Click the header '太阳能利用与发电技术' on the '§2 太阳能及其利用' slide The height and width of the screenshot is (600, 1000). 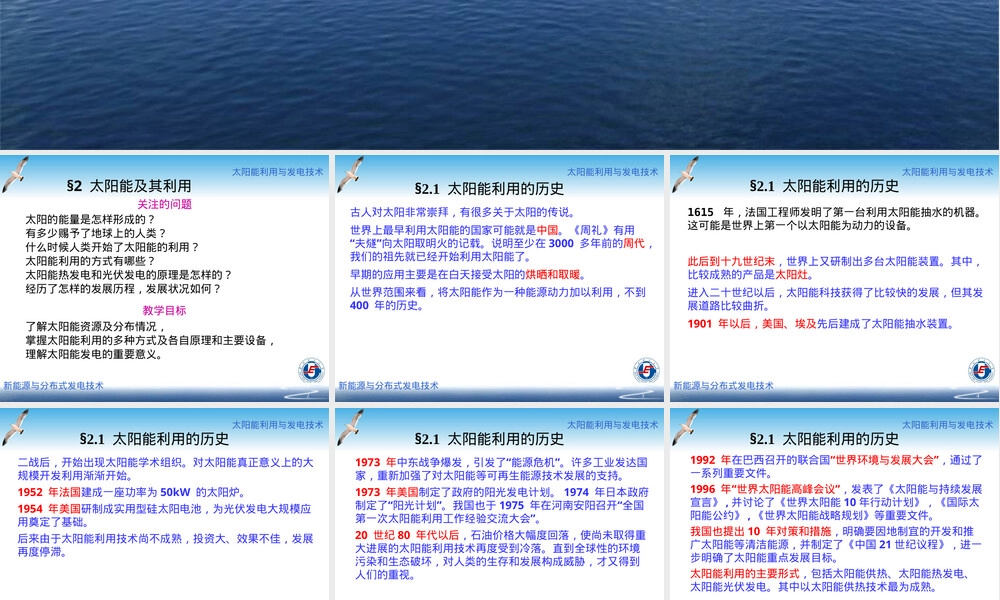click(277, 172)
